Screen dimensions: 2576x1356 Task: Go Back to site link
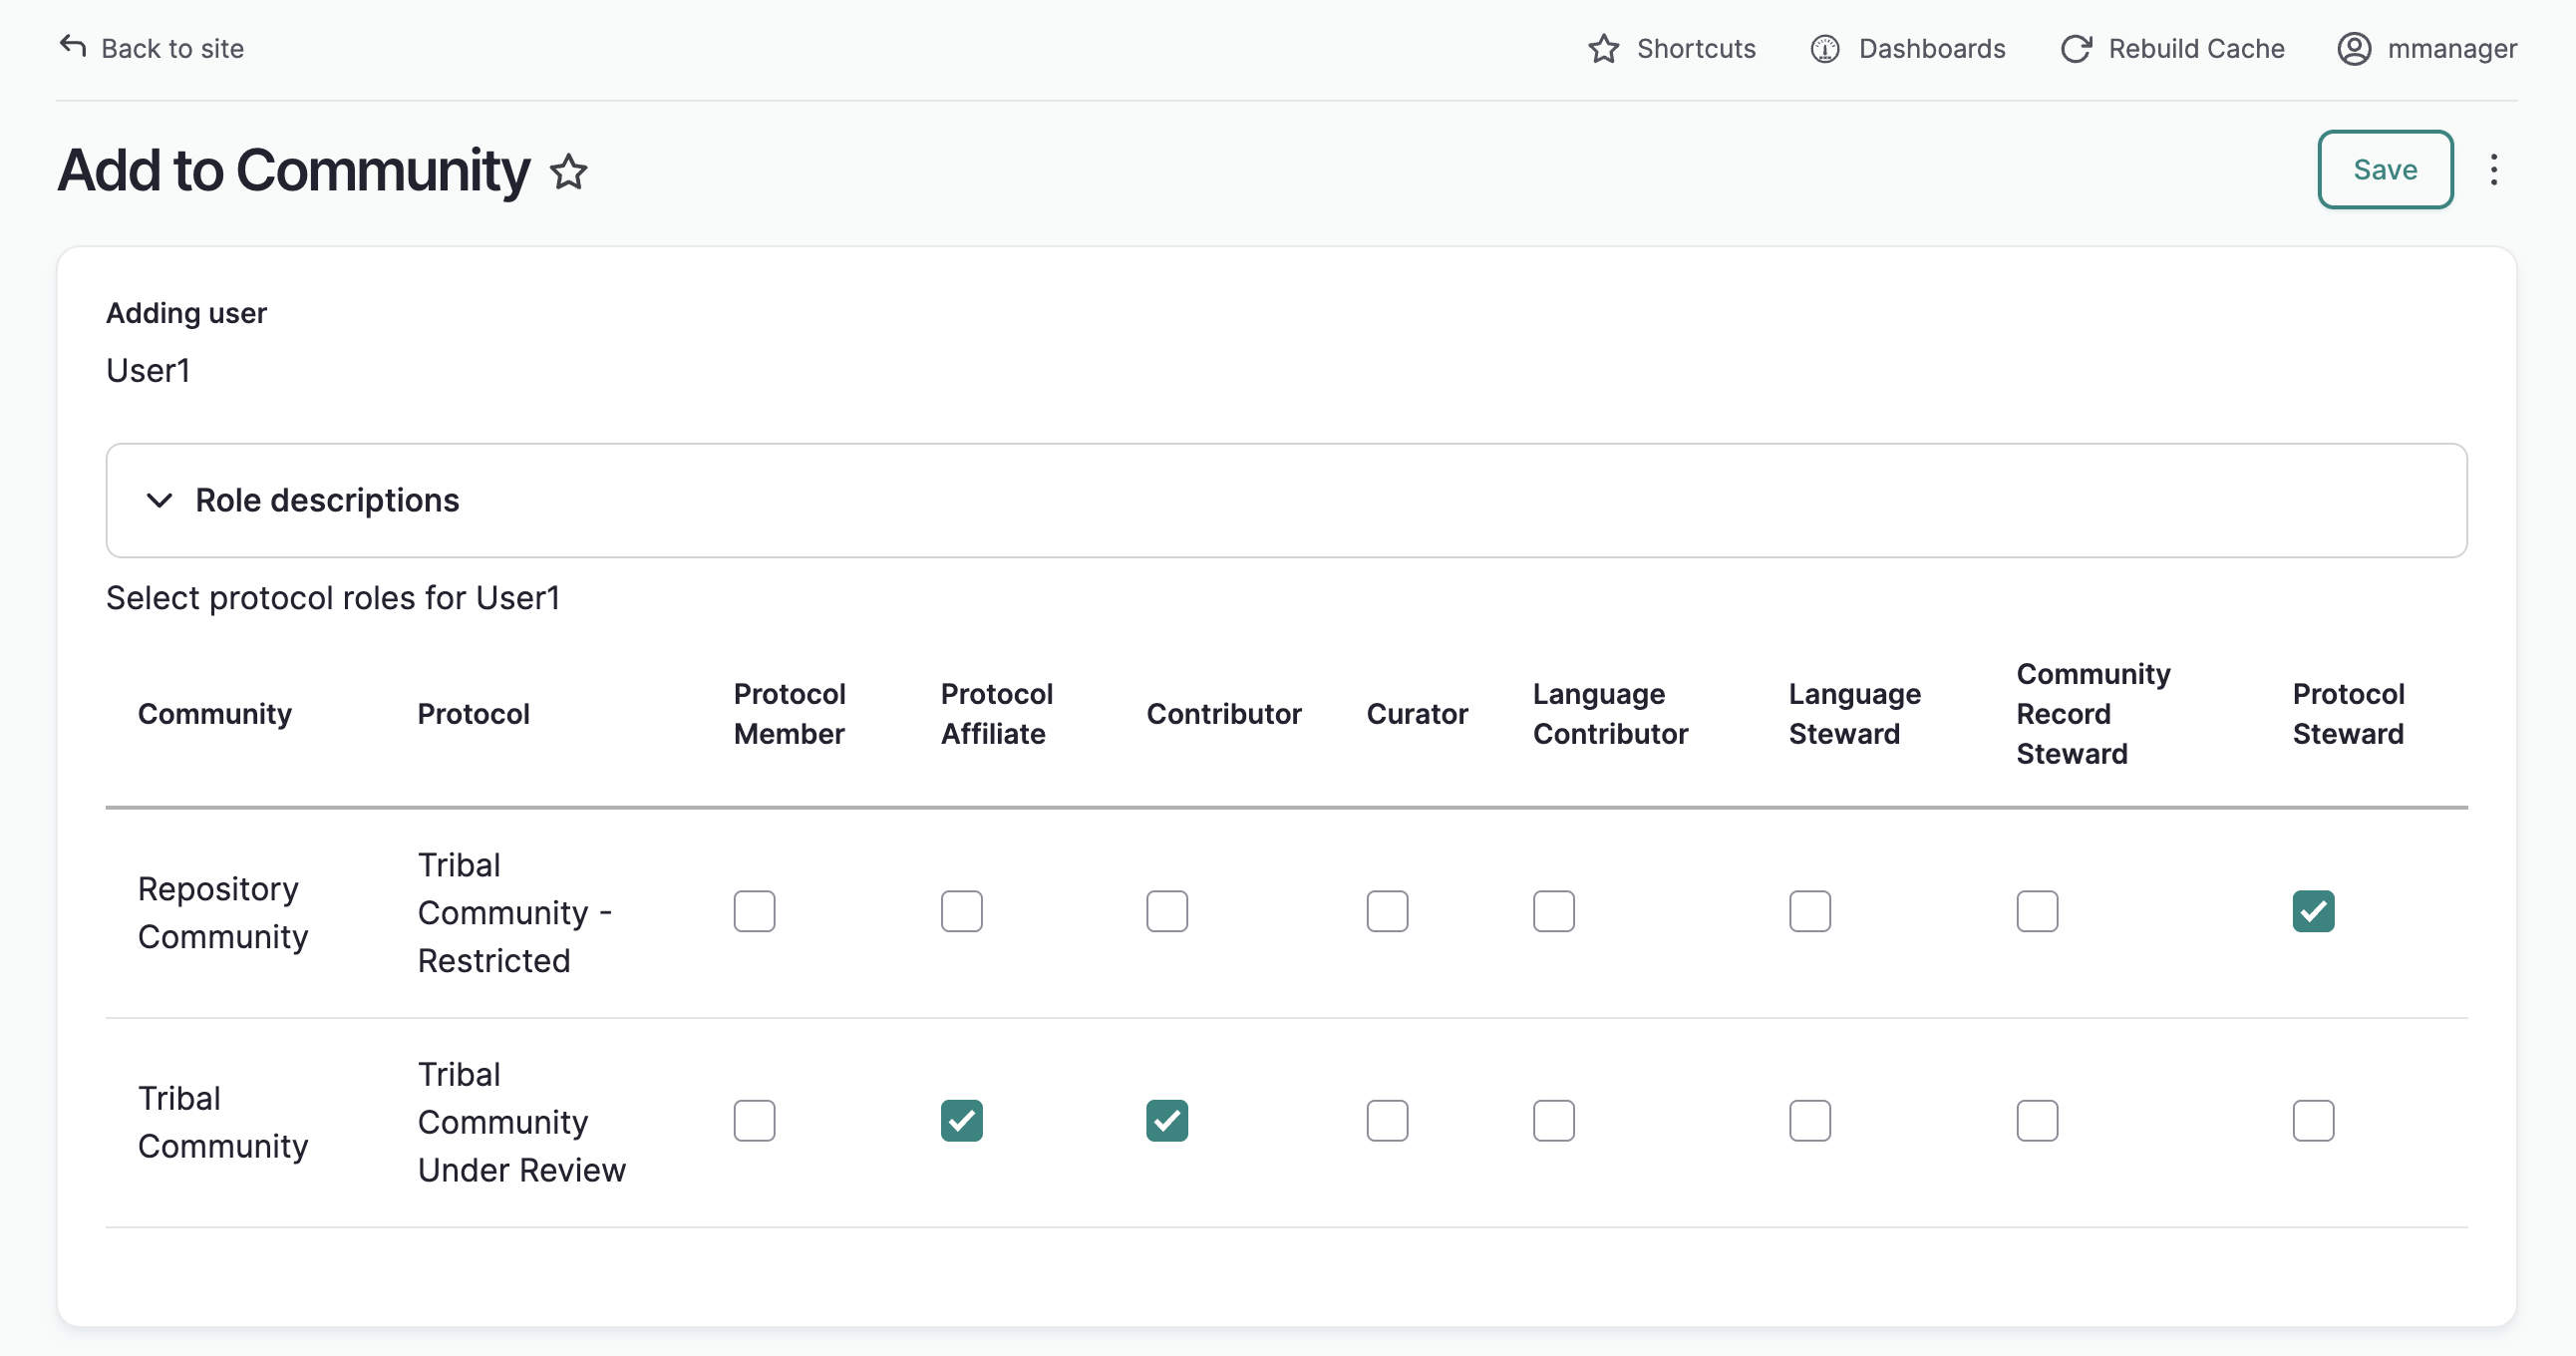point(152,48)
